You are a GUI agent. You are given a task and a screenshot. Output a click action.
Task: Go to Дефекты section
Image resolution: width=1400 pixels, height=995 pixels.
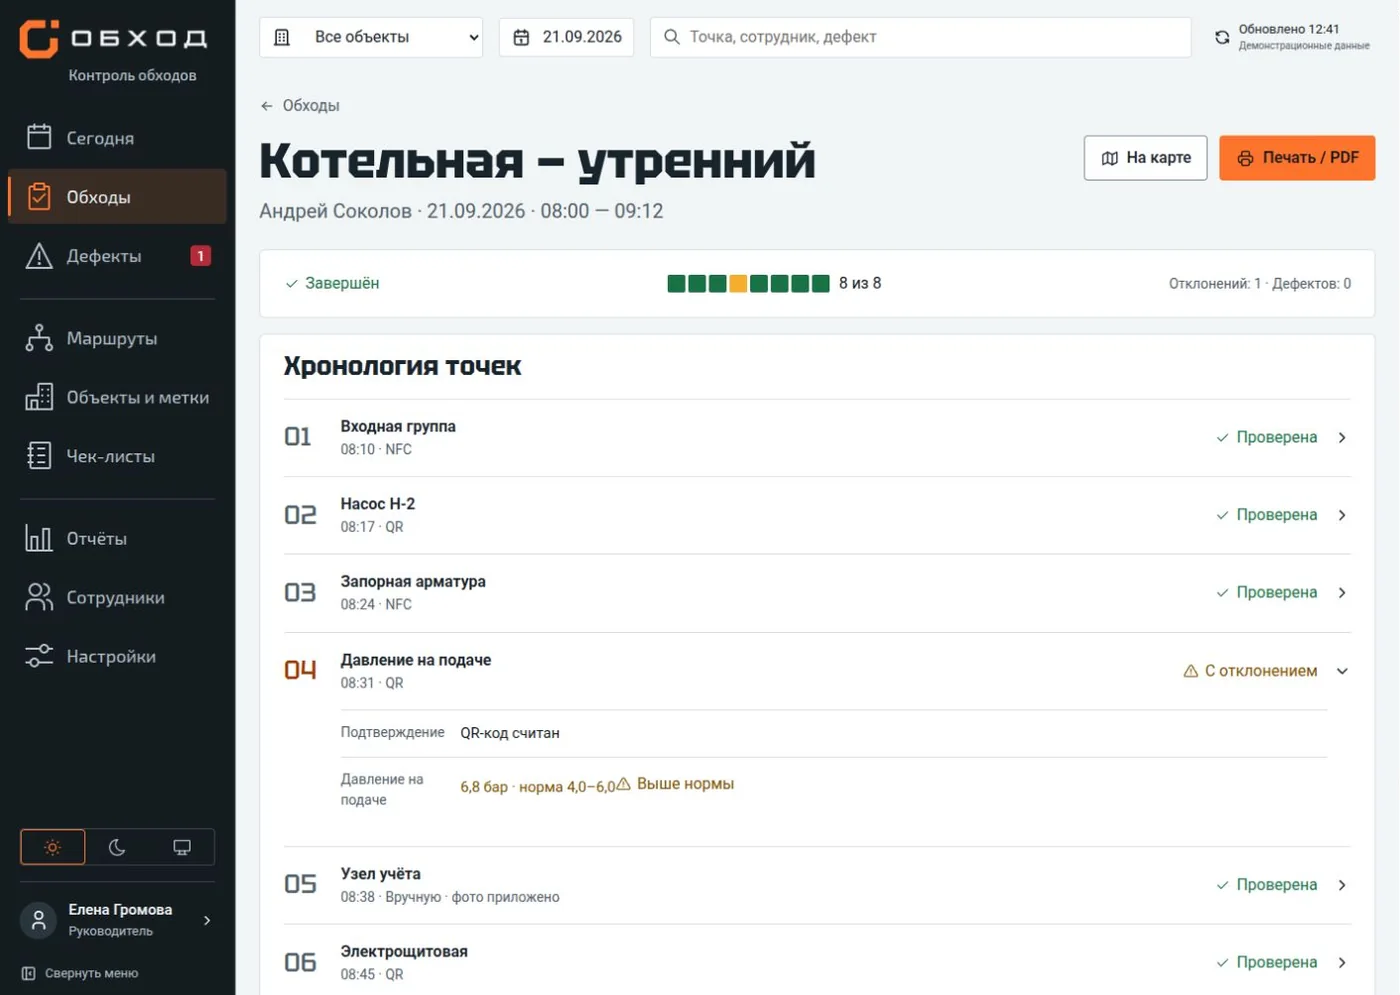click(117, 256)
